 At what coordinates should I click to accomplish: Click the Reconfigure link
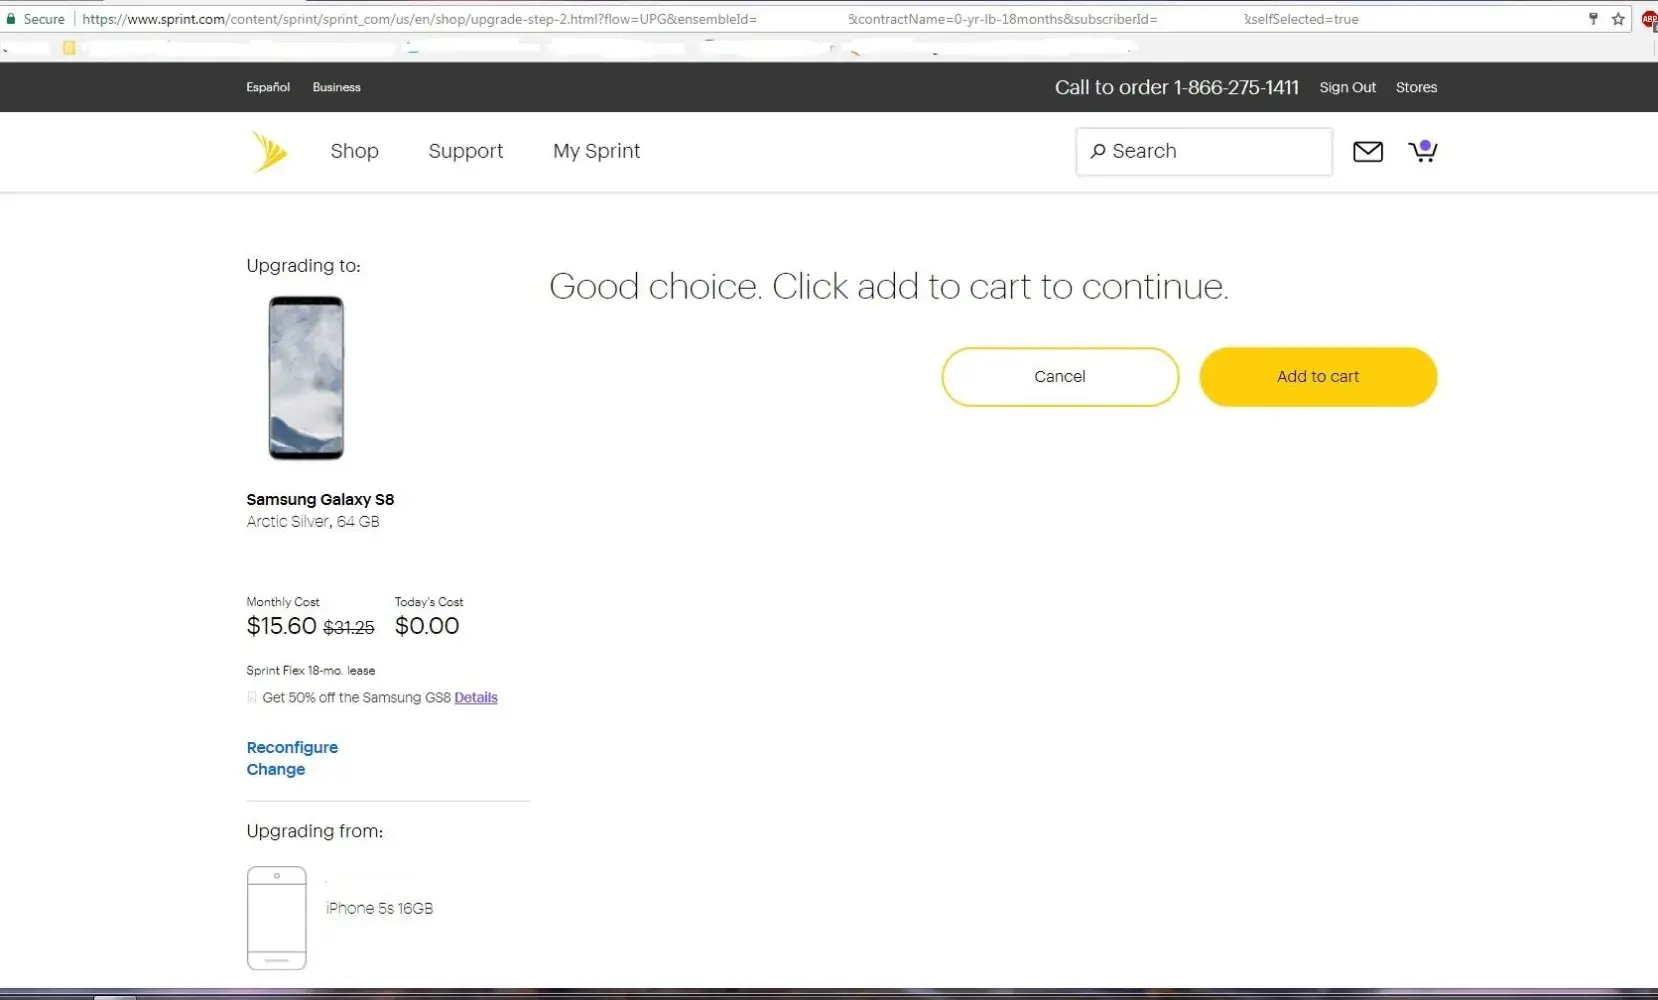292,748
